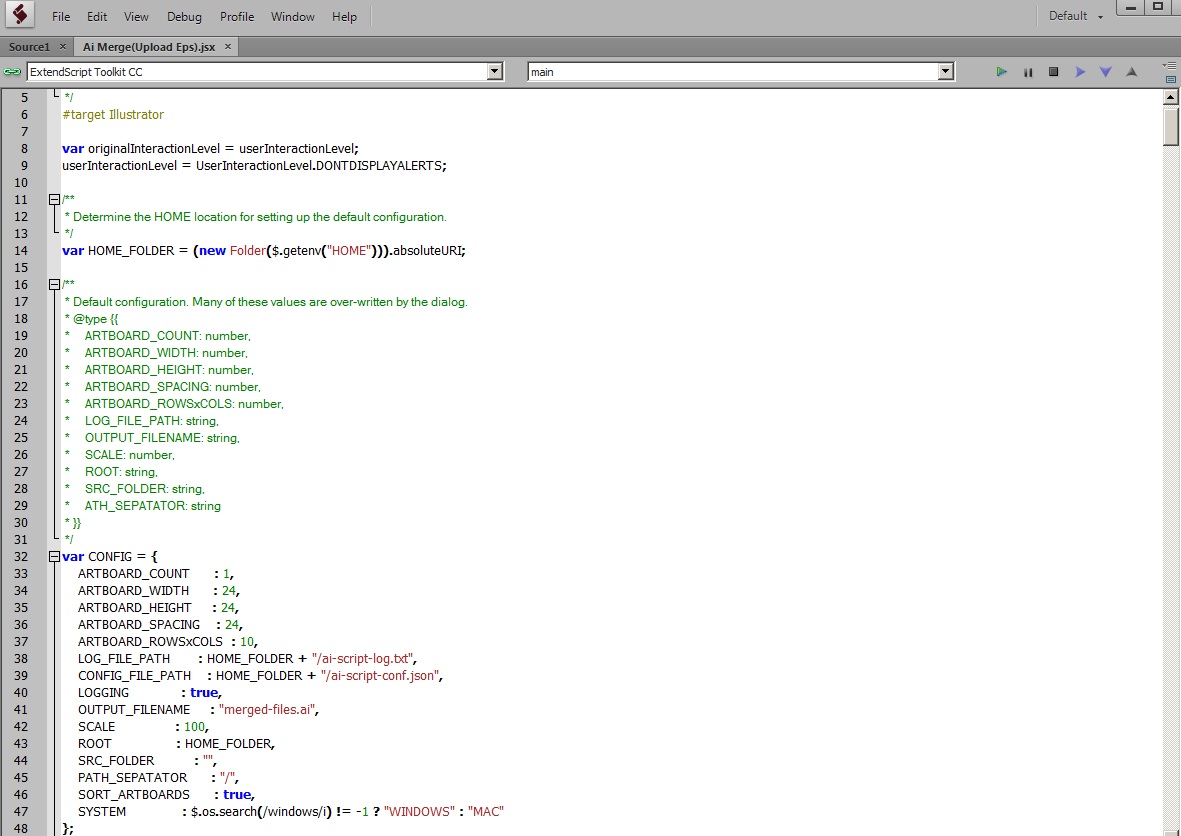Open the document panel flyout menu icon
This screenshot has width=1181, height=836.
[1169, 66]
